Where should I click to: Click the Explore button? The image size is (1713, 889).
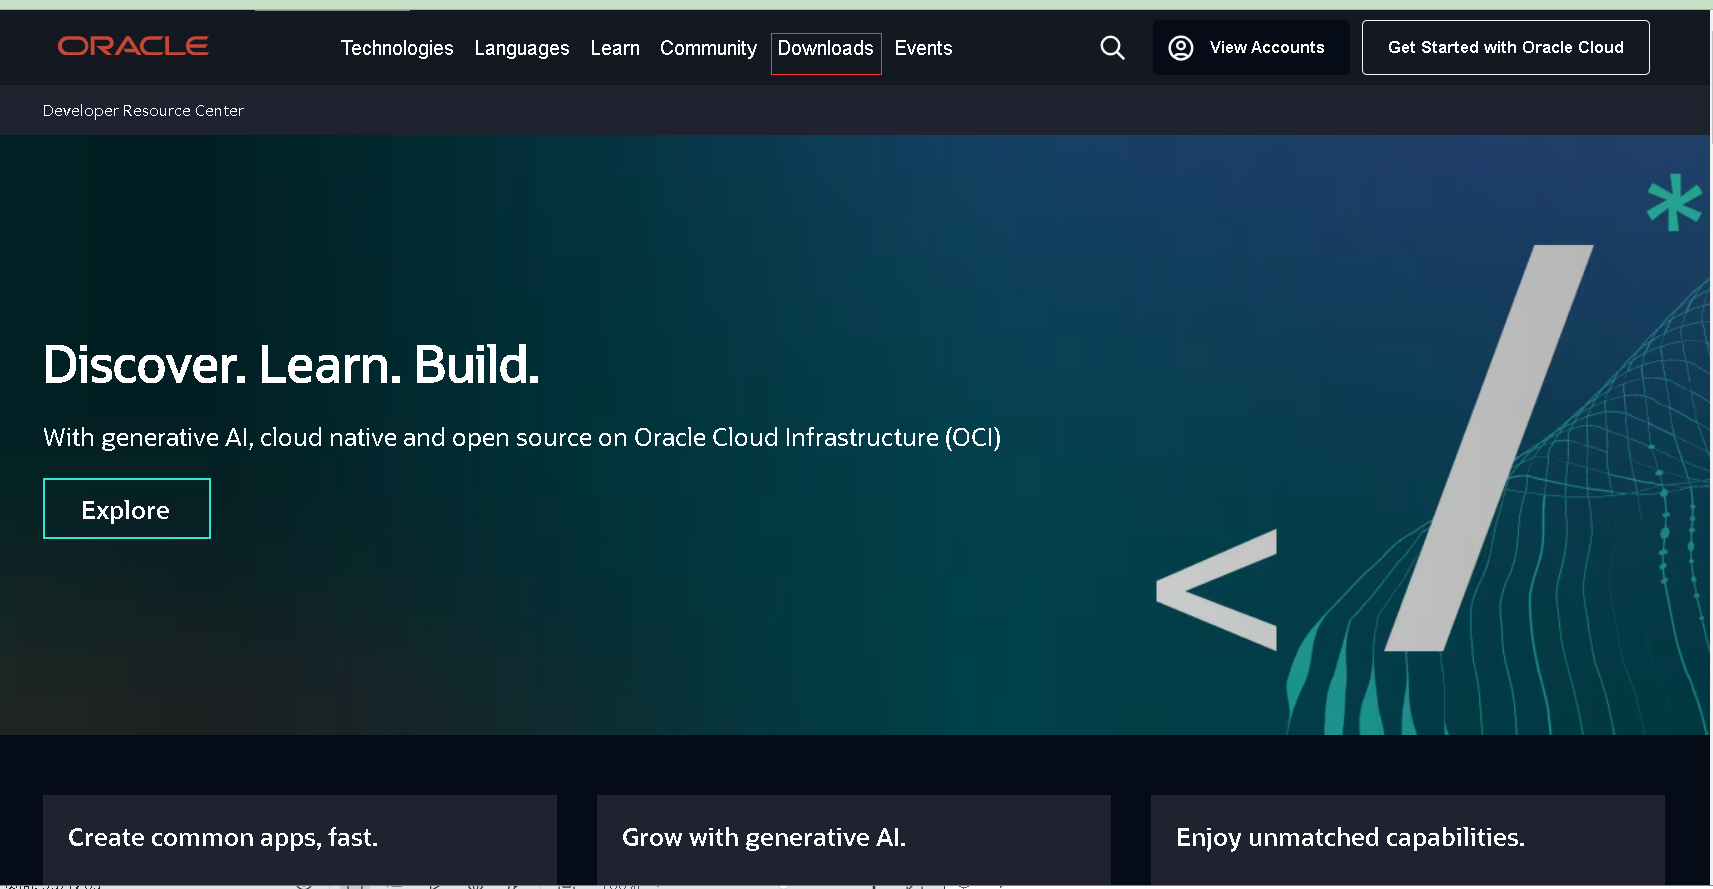point(127,509)
